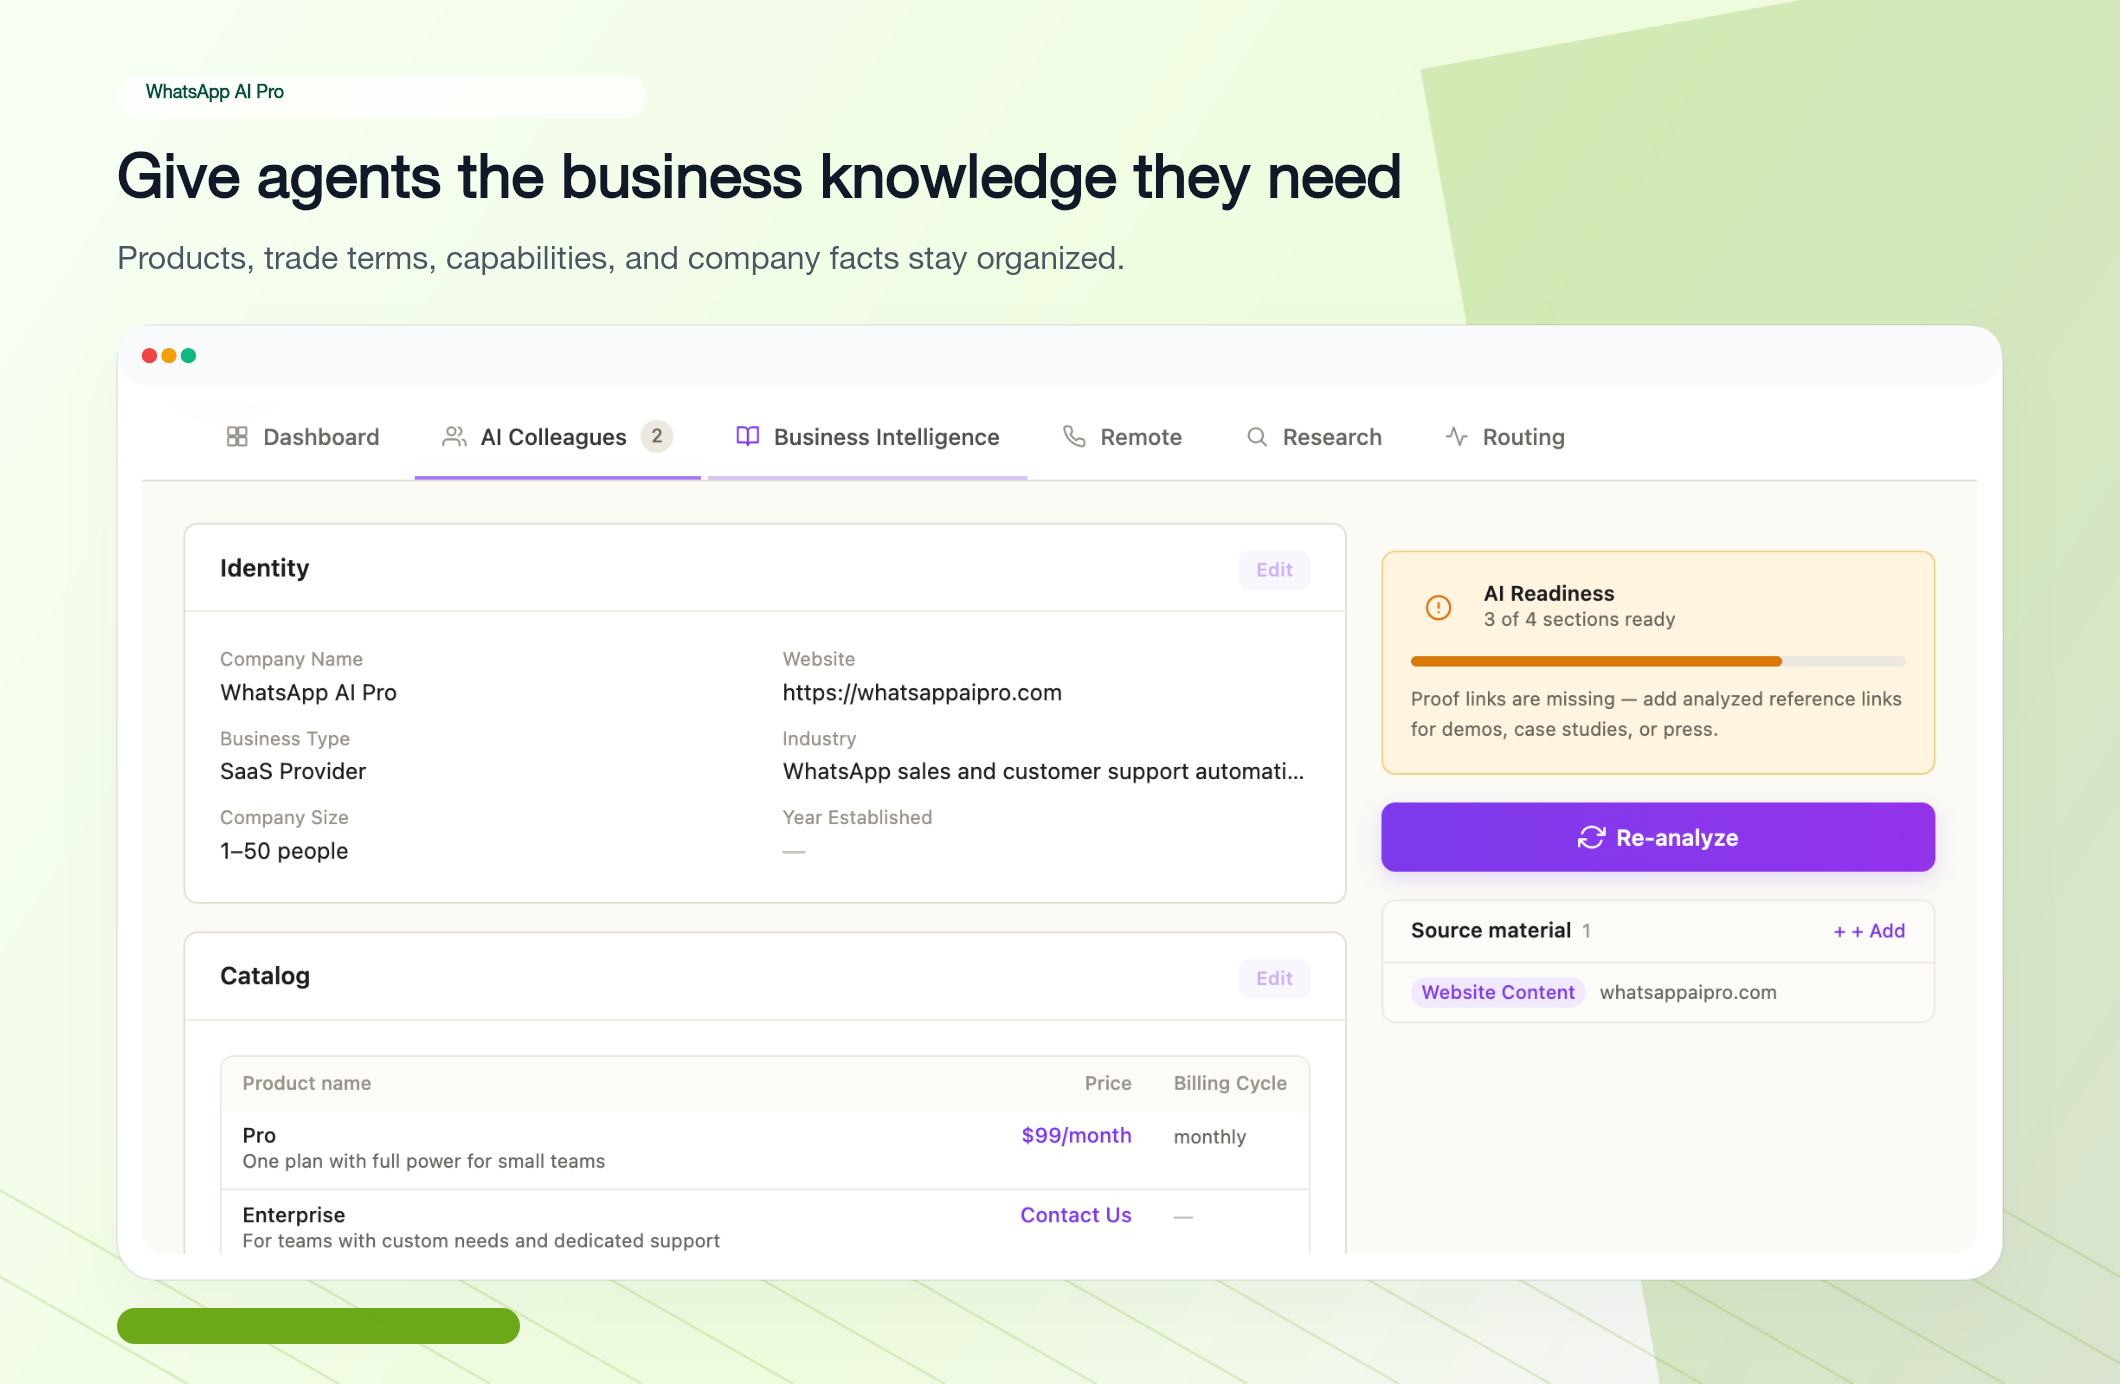2120x1384 pixels.
Task: Click the WhatsApp AI Pro header pill
Action: pyautogui.click(x=381, y=96)
